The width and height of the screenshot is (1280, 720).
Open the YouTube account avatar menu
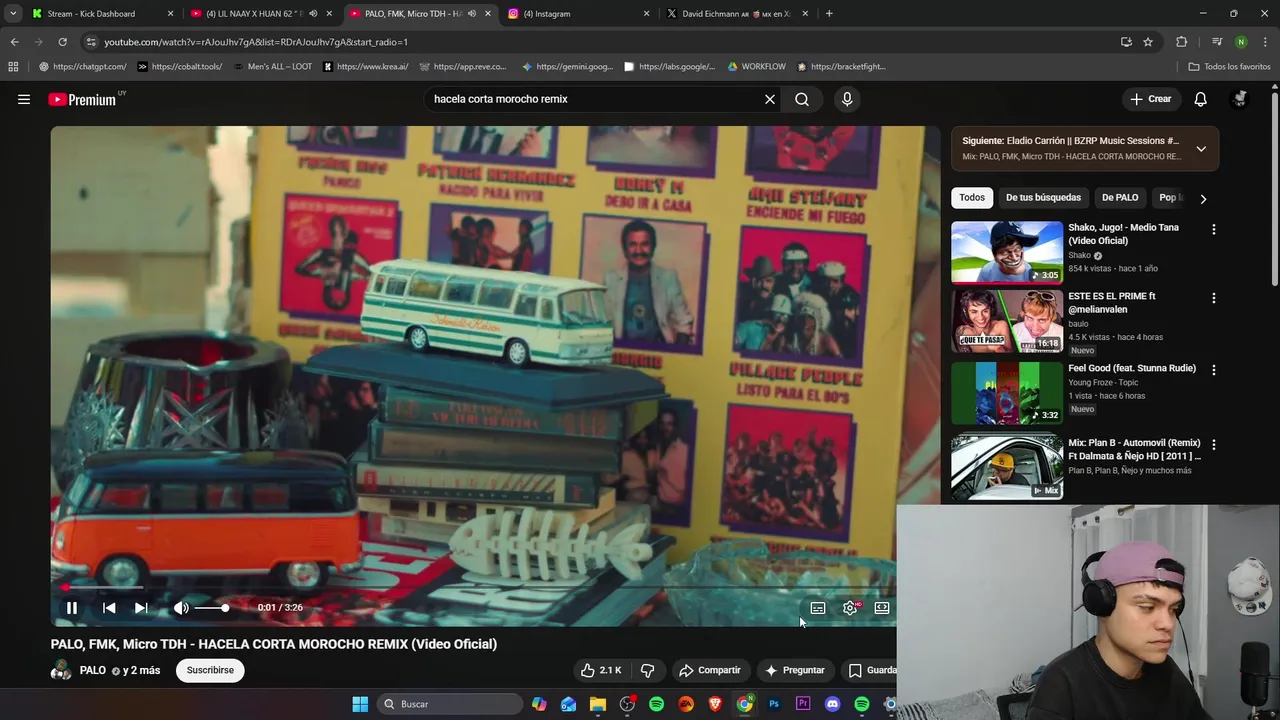pyautogui.click(x=1240, y=99)
